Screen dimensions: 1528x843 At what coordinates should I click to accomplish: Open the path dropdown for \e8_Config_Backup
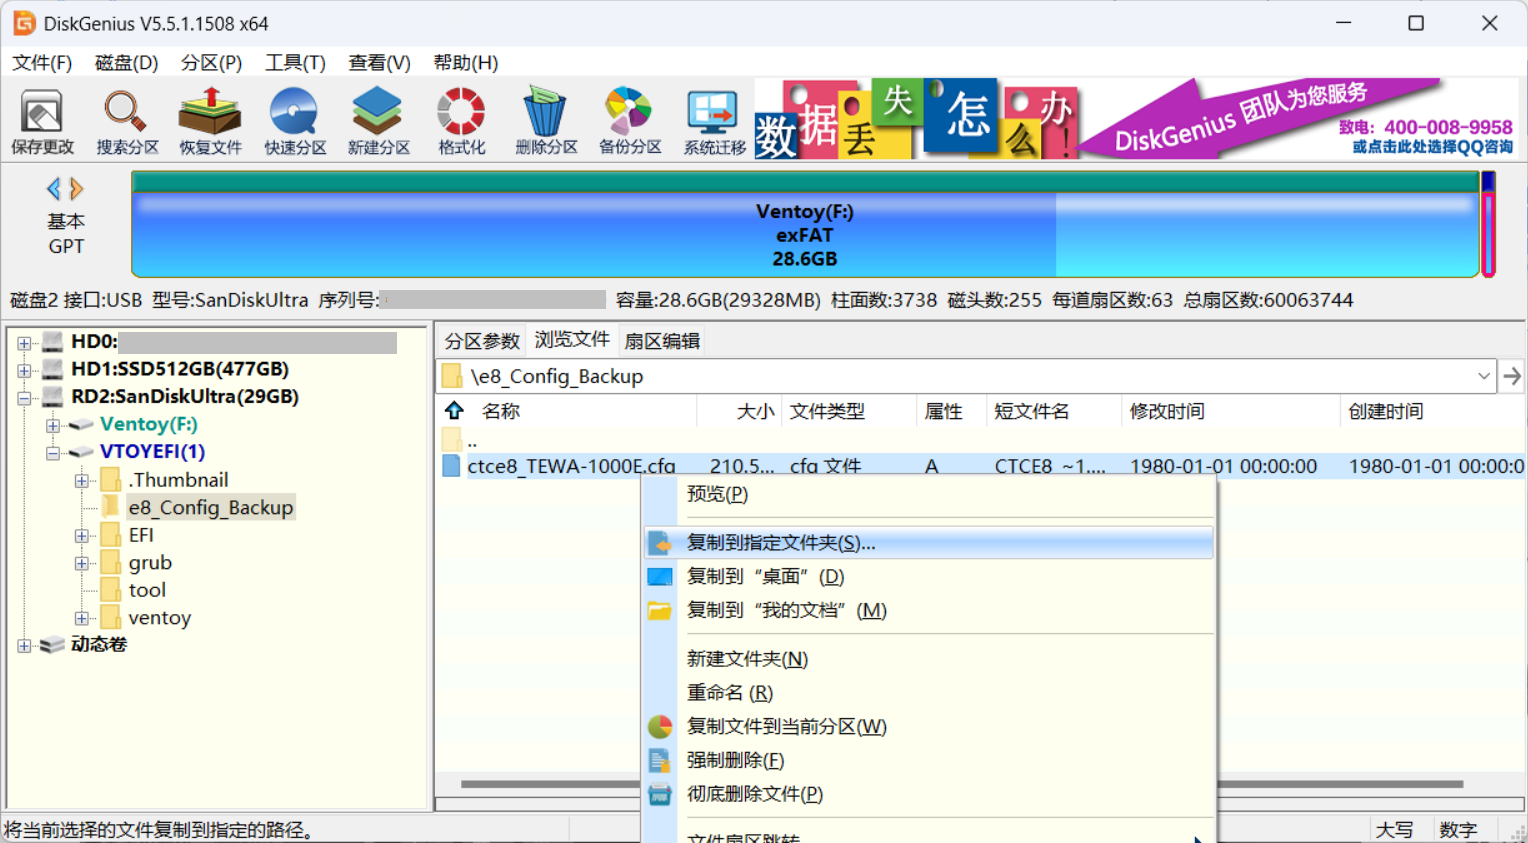point(1483,377)
